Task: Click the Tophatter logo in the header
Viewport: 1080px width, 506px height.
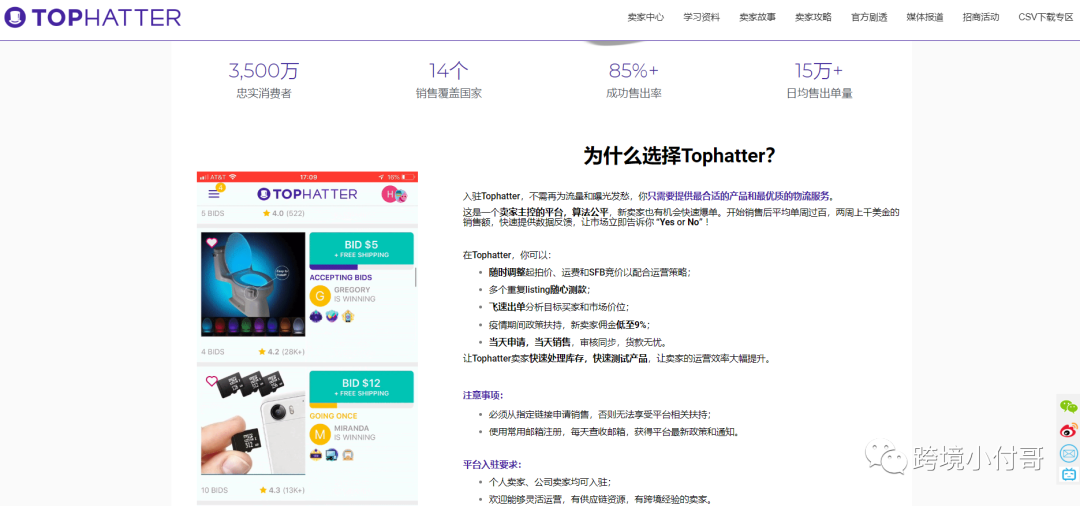Action: tap(93, 17)
